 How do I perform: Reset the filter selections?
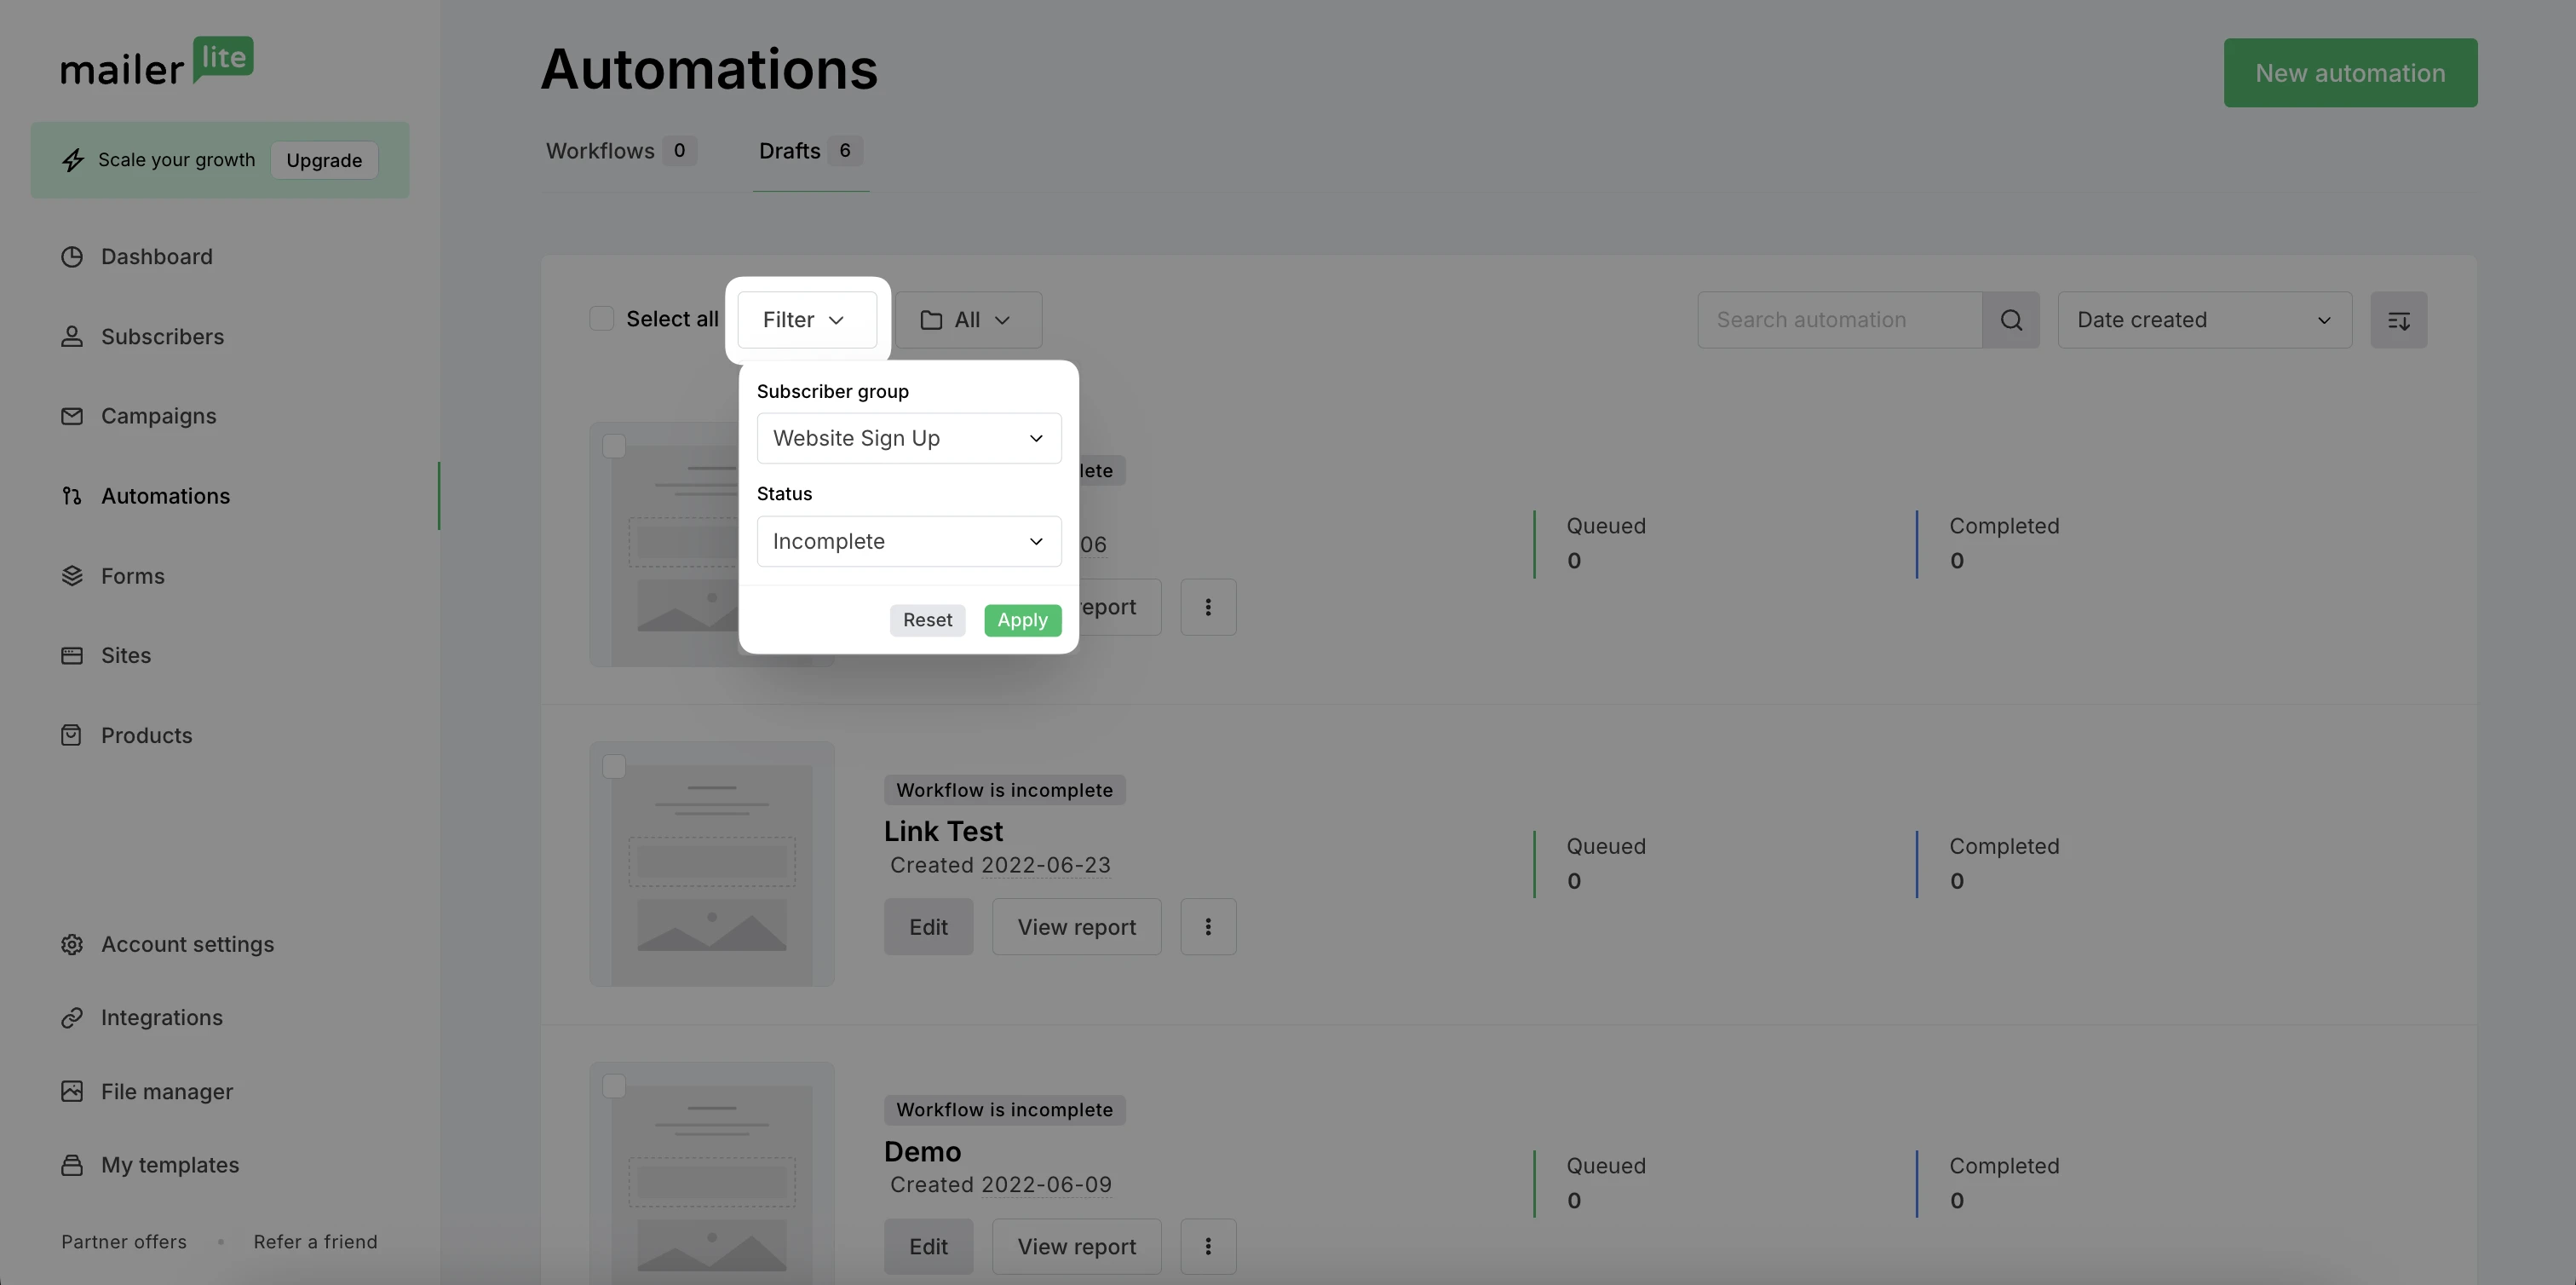[927, 621]
